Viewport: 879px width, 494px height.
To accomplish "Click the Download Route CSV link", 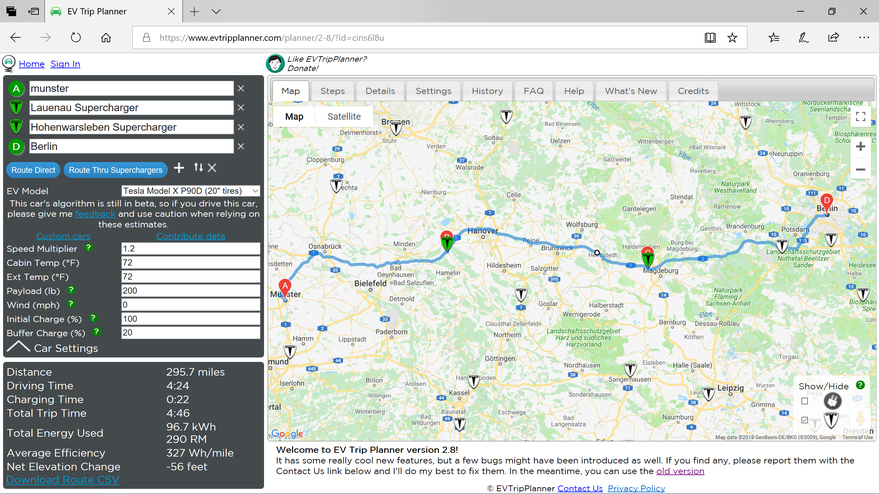I will [62, 480].
